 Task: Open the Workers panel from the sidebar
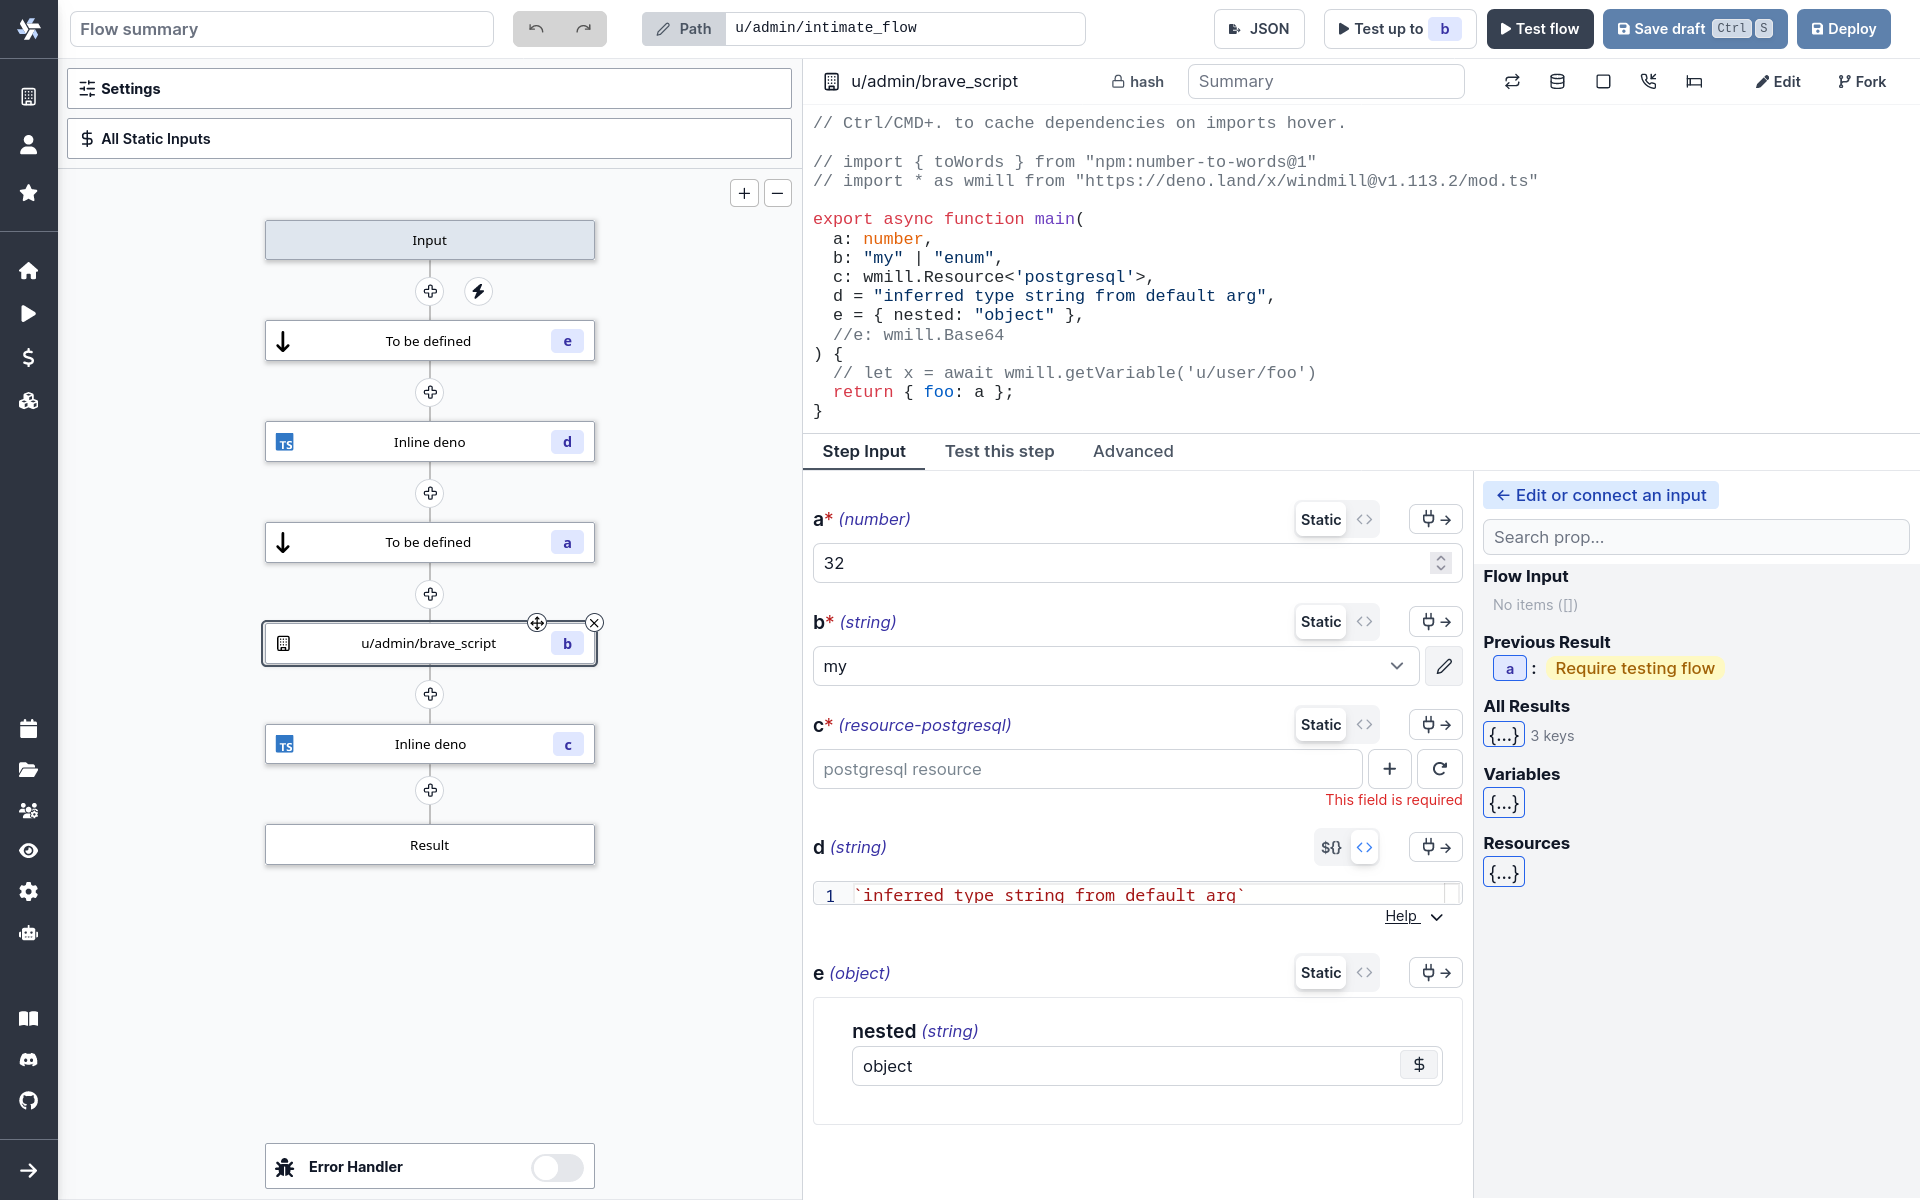(x=29, y=933)
